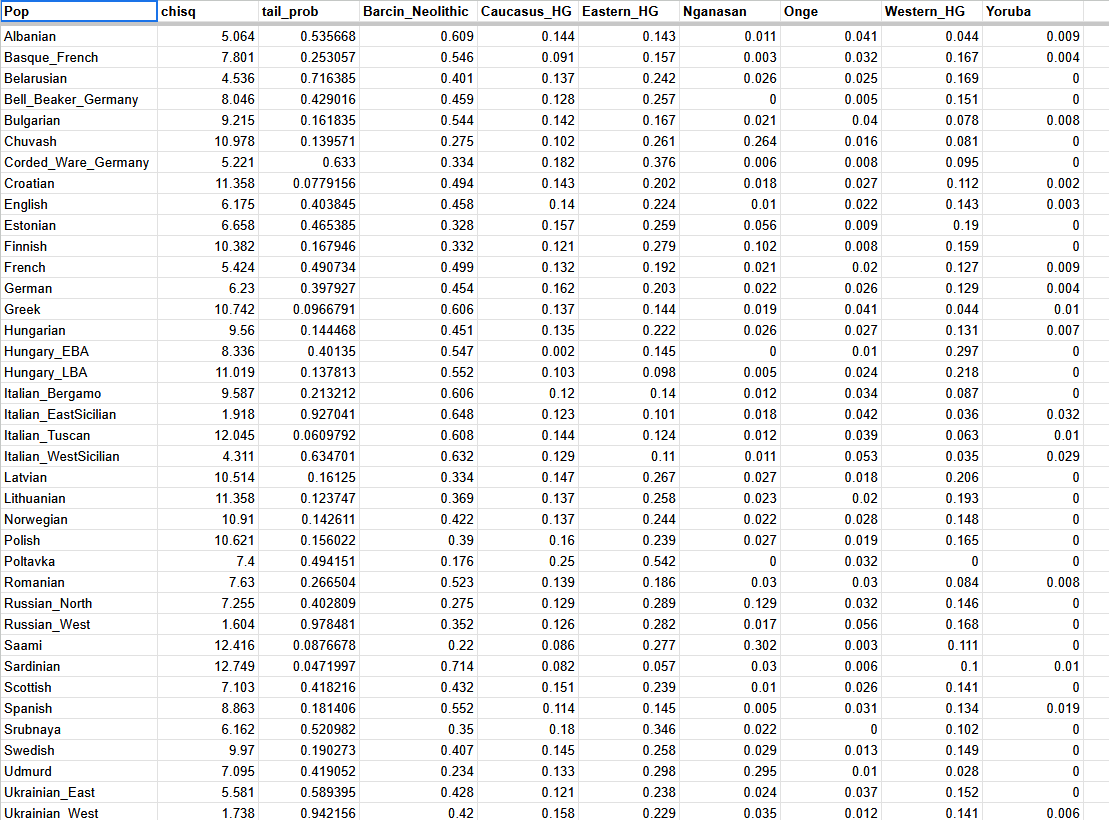The width and height of the screenshot is (1109, 820).
Task: Click the German row label
Action: [x=28, y=288]
